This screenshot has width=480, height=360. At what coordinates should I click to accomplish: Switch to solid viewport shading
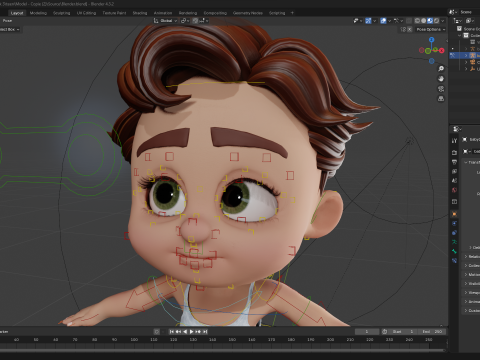pos(424,21)
